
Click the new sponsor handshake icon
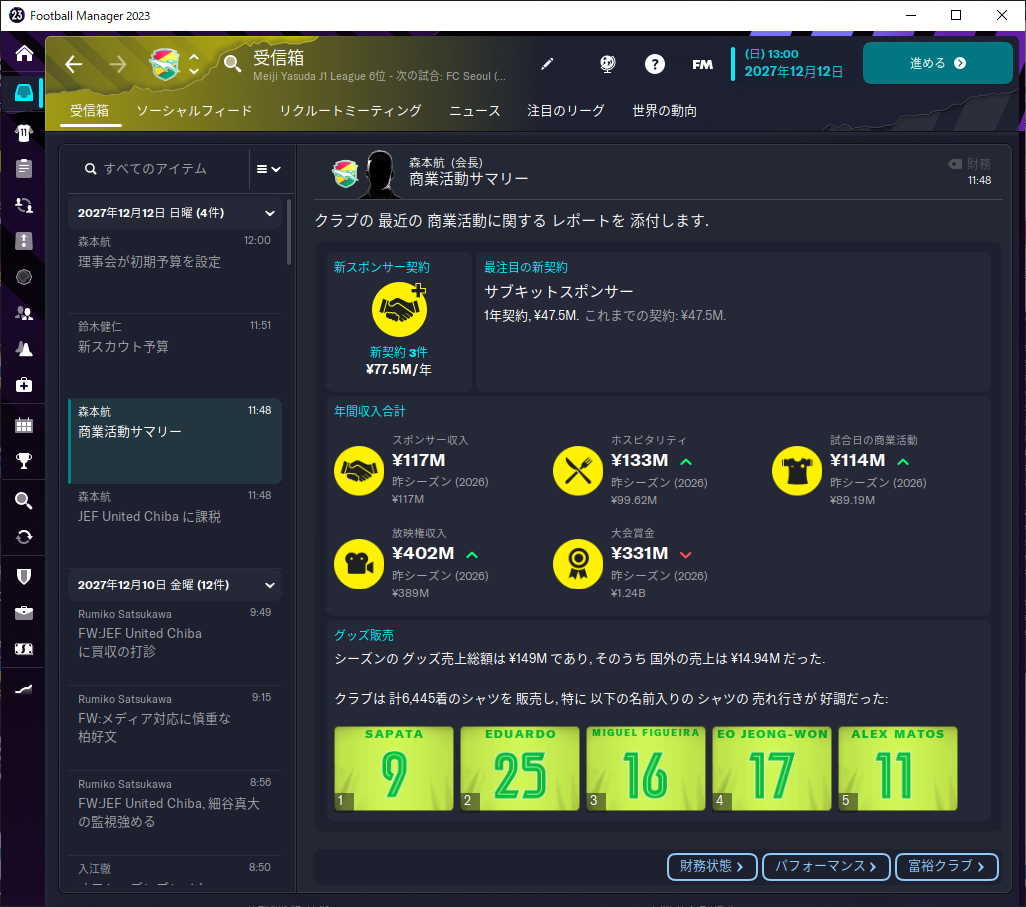pyautogui.click(x=399, y=309)
